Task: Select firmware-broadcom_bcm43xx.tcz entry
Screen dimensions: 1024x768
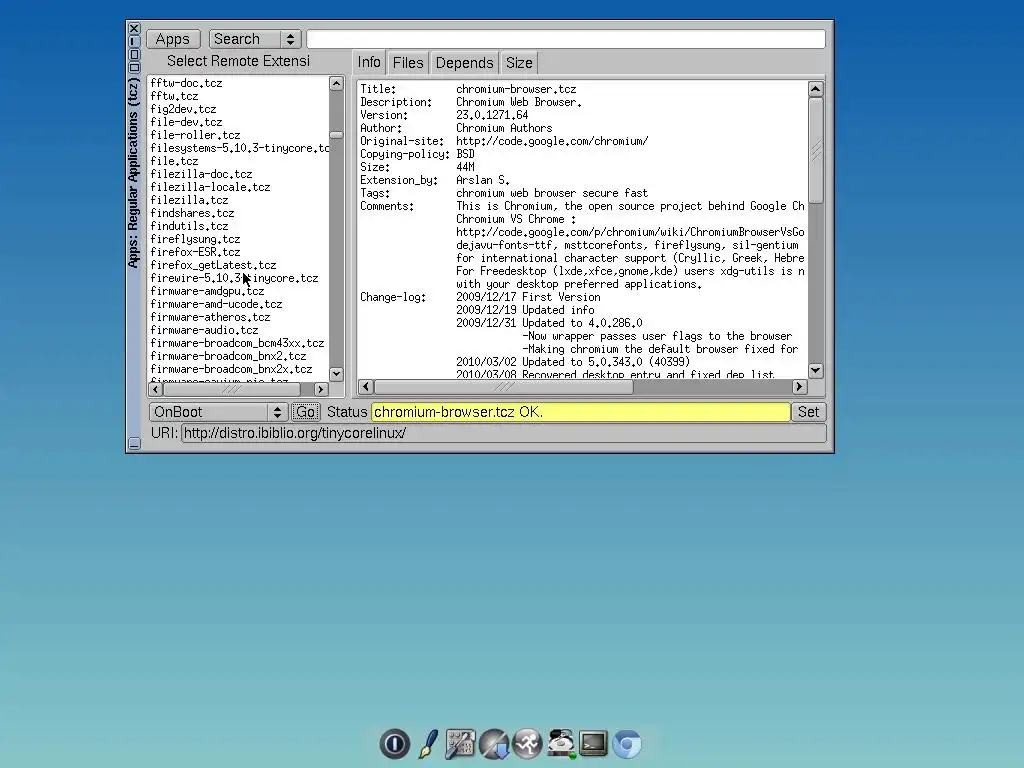Action: pos(237,344)
